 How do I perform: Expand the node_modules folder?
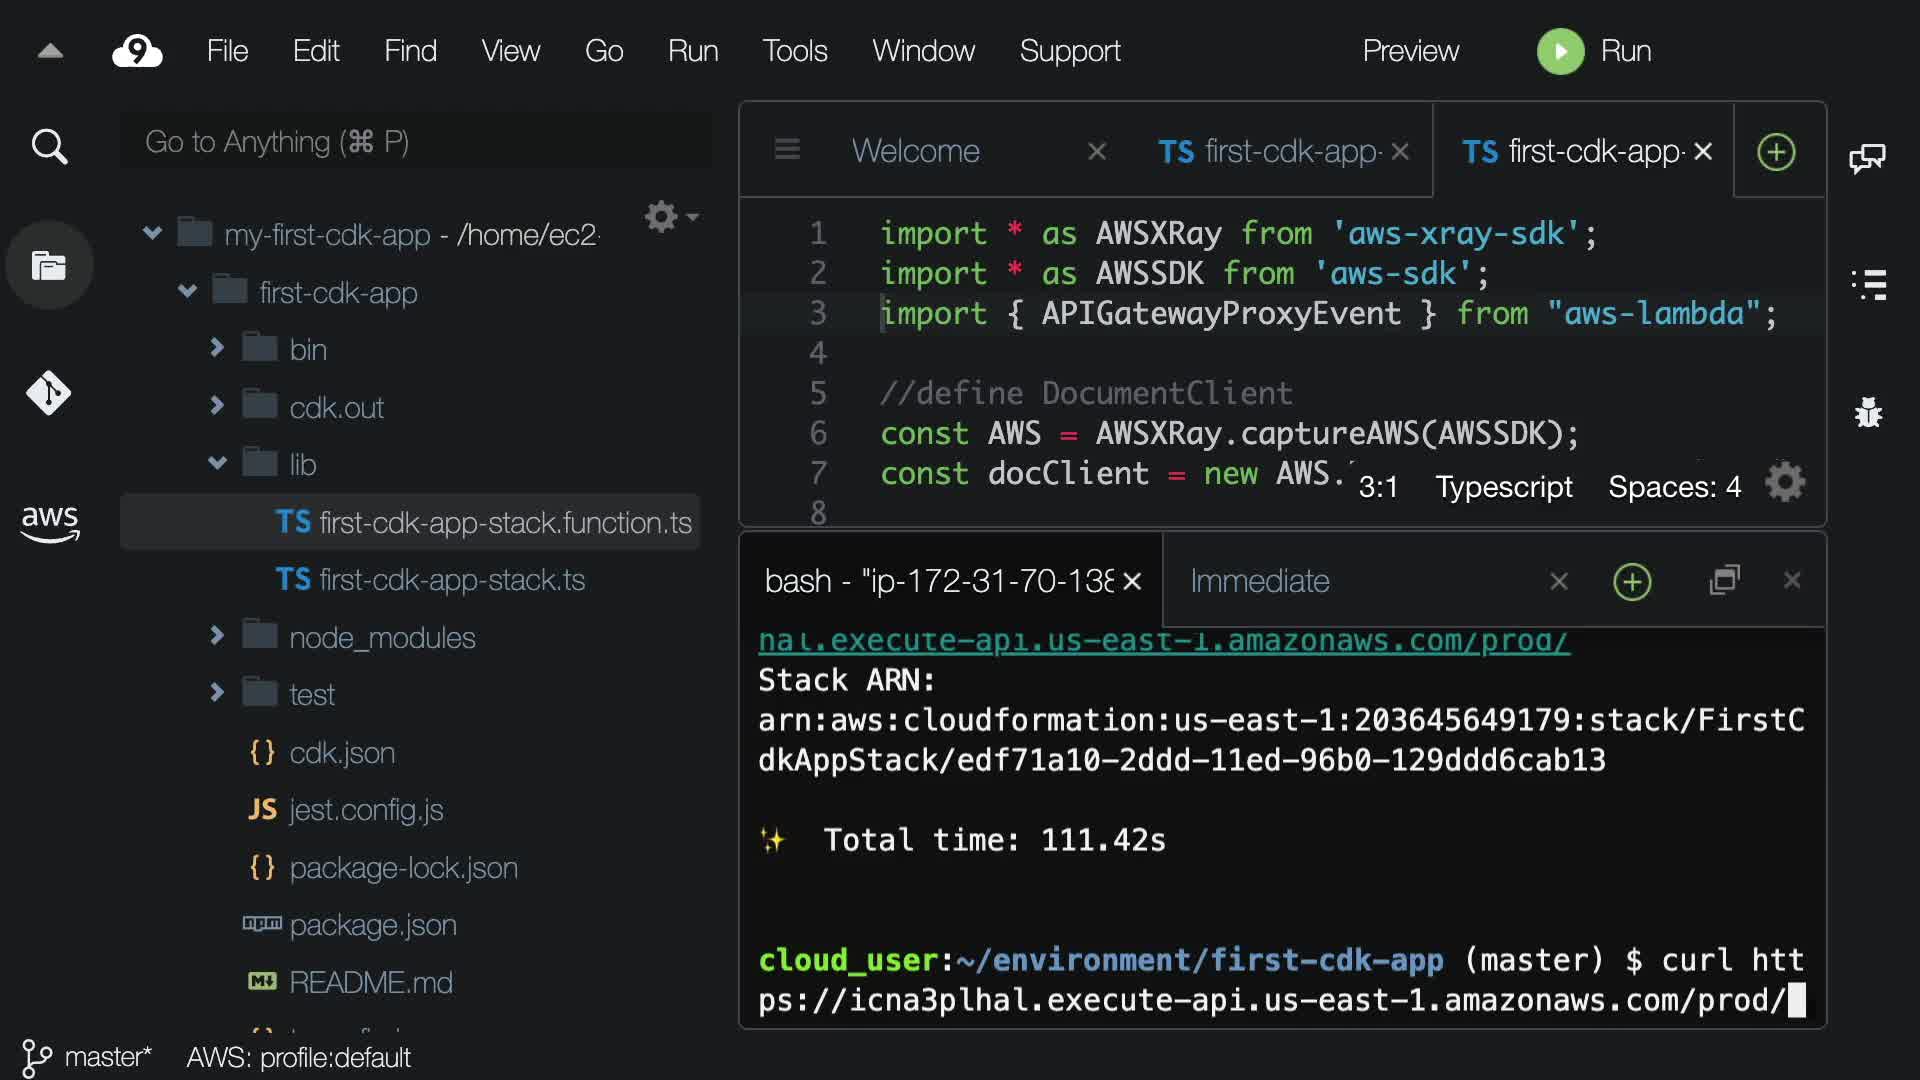click(x=217, y=635)
